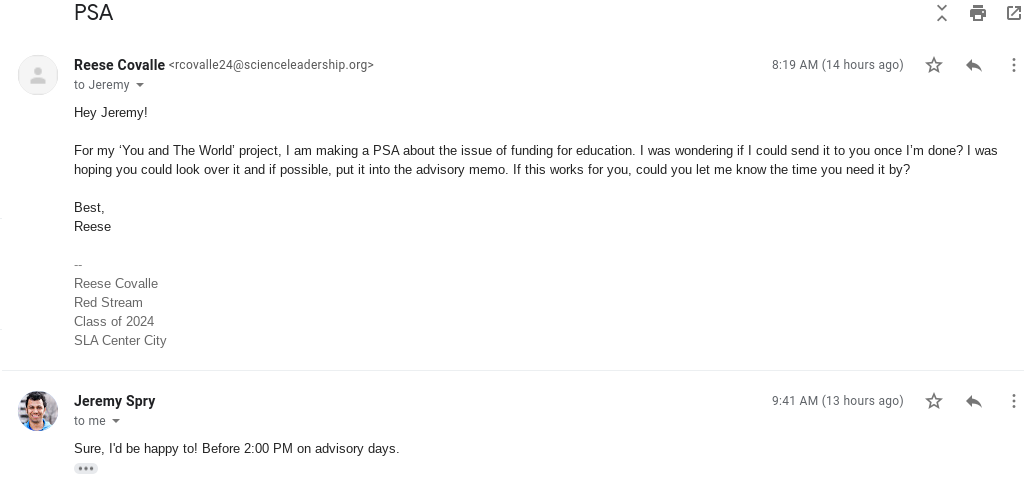
Task: Expand 'to me' recipient details
Action: (116, 422)
